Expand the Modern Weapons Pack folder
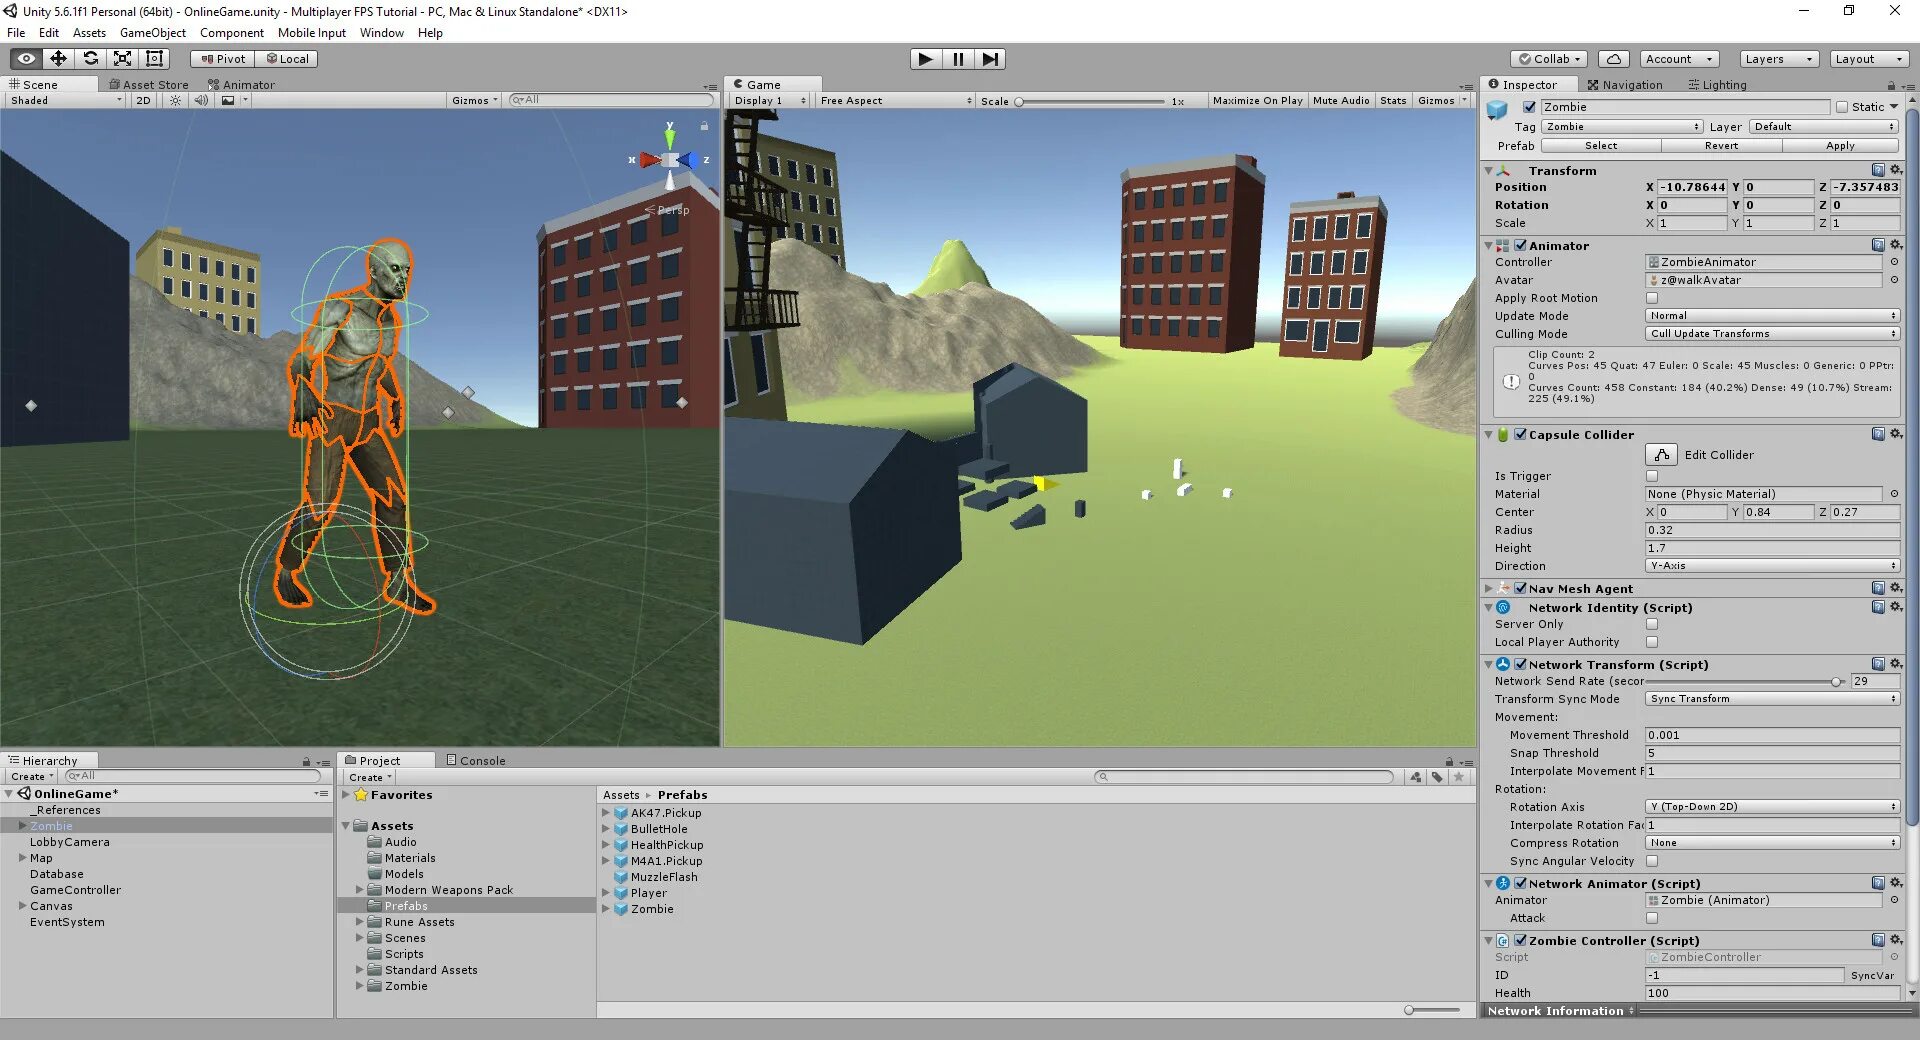Viewport: 1920px width, 1040px height. click(x=361, y=889)
